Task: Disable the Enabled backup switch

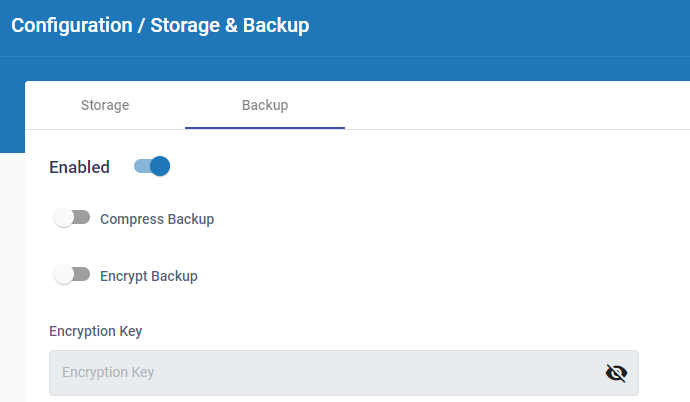Action: tap(152, 166)
